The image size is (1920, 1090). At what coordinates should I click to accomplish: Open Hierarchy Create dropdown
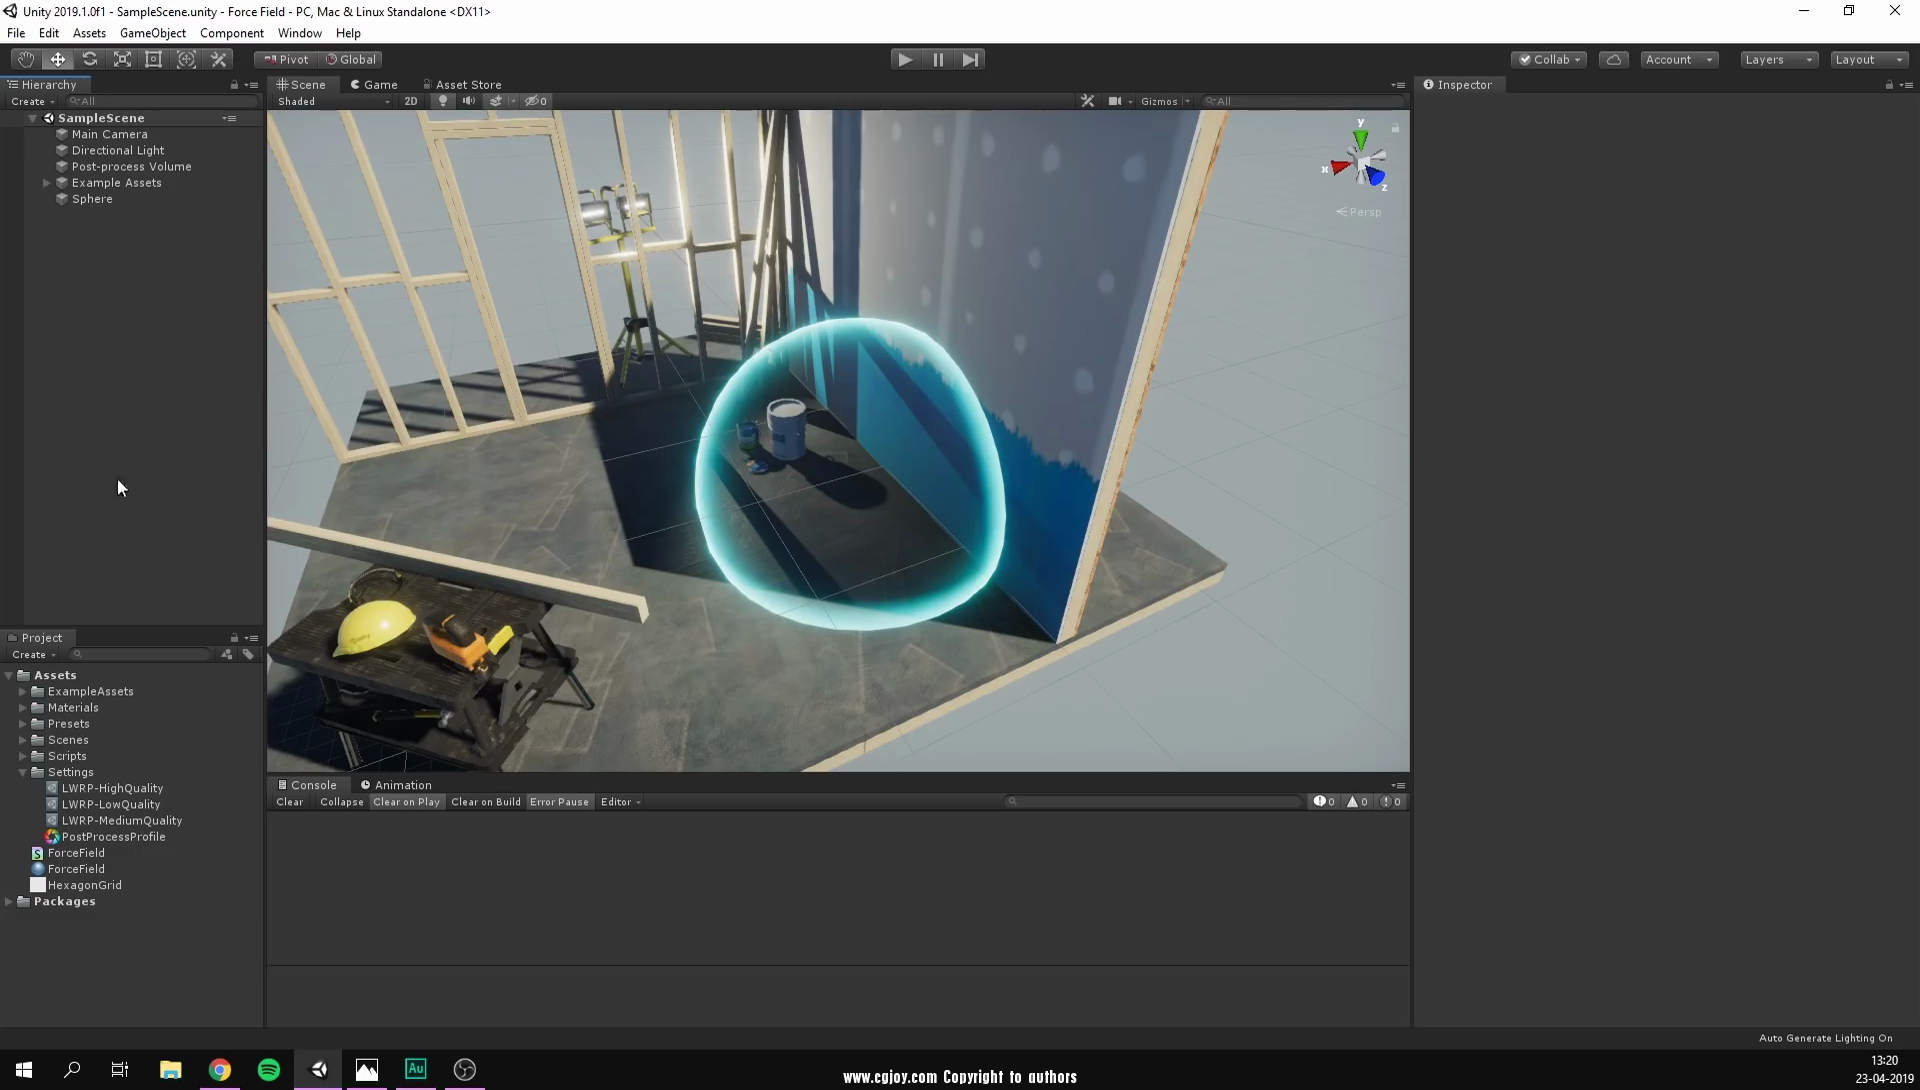tap(32, 101)
